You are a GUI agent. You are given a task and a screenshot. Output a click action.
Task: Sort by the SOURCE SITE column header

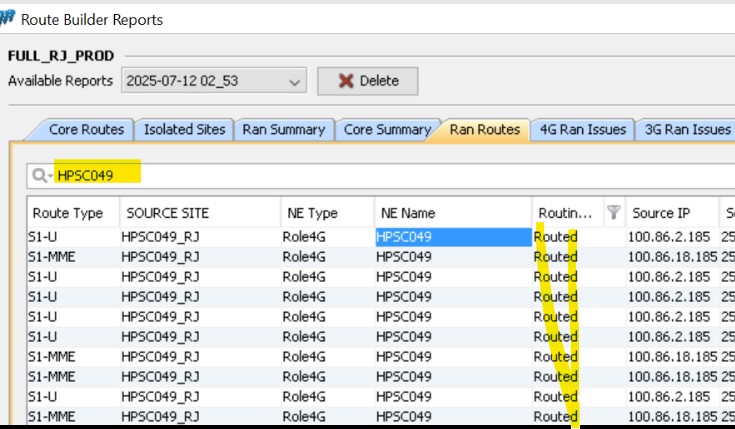[164, 213]
